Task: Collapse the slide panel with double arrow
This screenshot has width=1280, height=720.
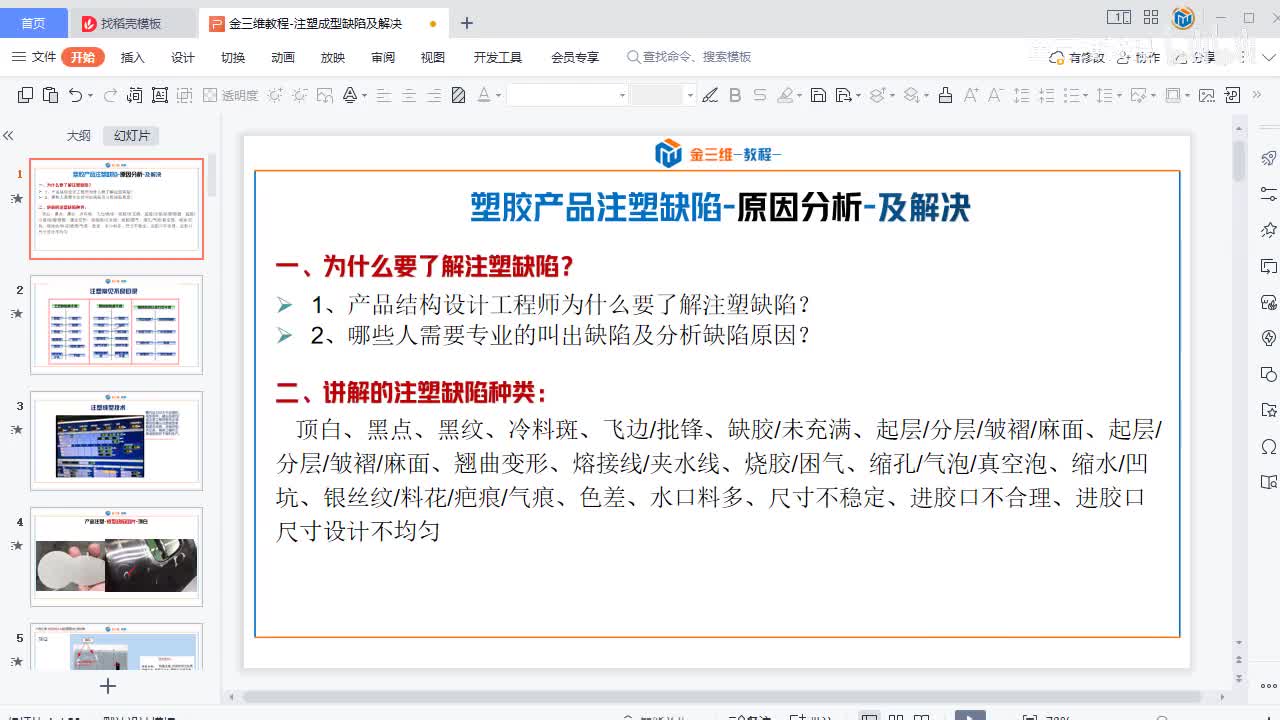Action: pyautogui.click(x=8, y=135)
